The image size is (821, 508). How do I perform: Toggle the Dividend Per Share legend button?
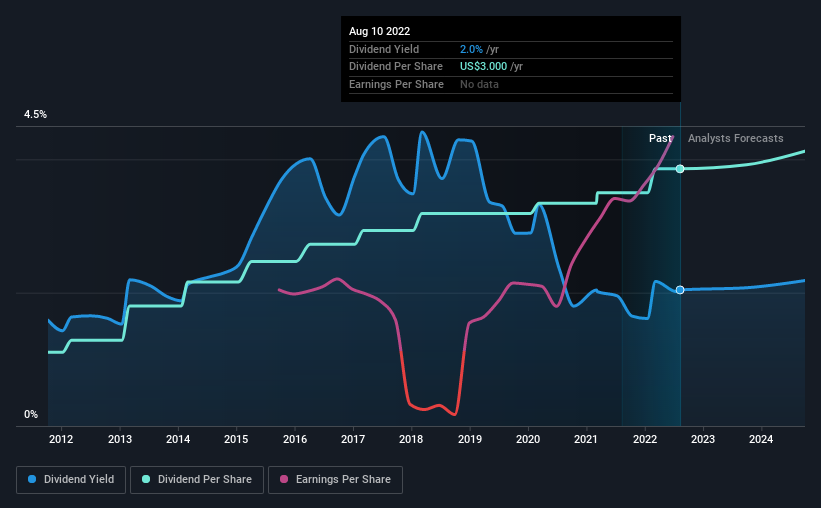(x=197, y=480)
